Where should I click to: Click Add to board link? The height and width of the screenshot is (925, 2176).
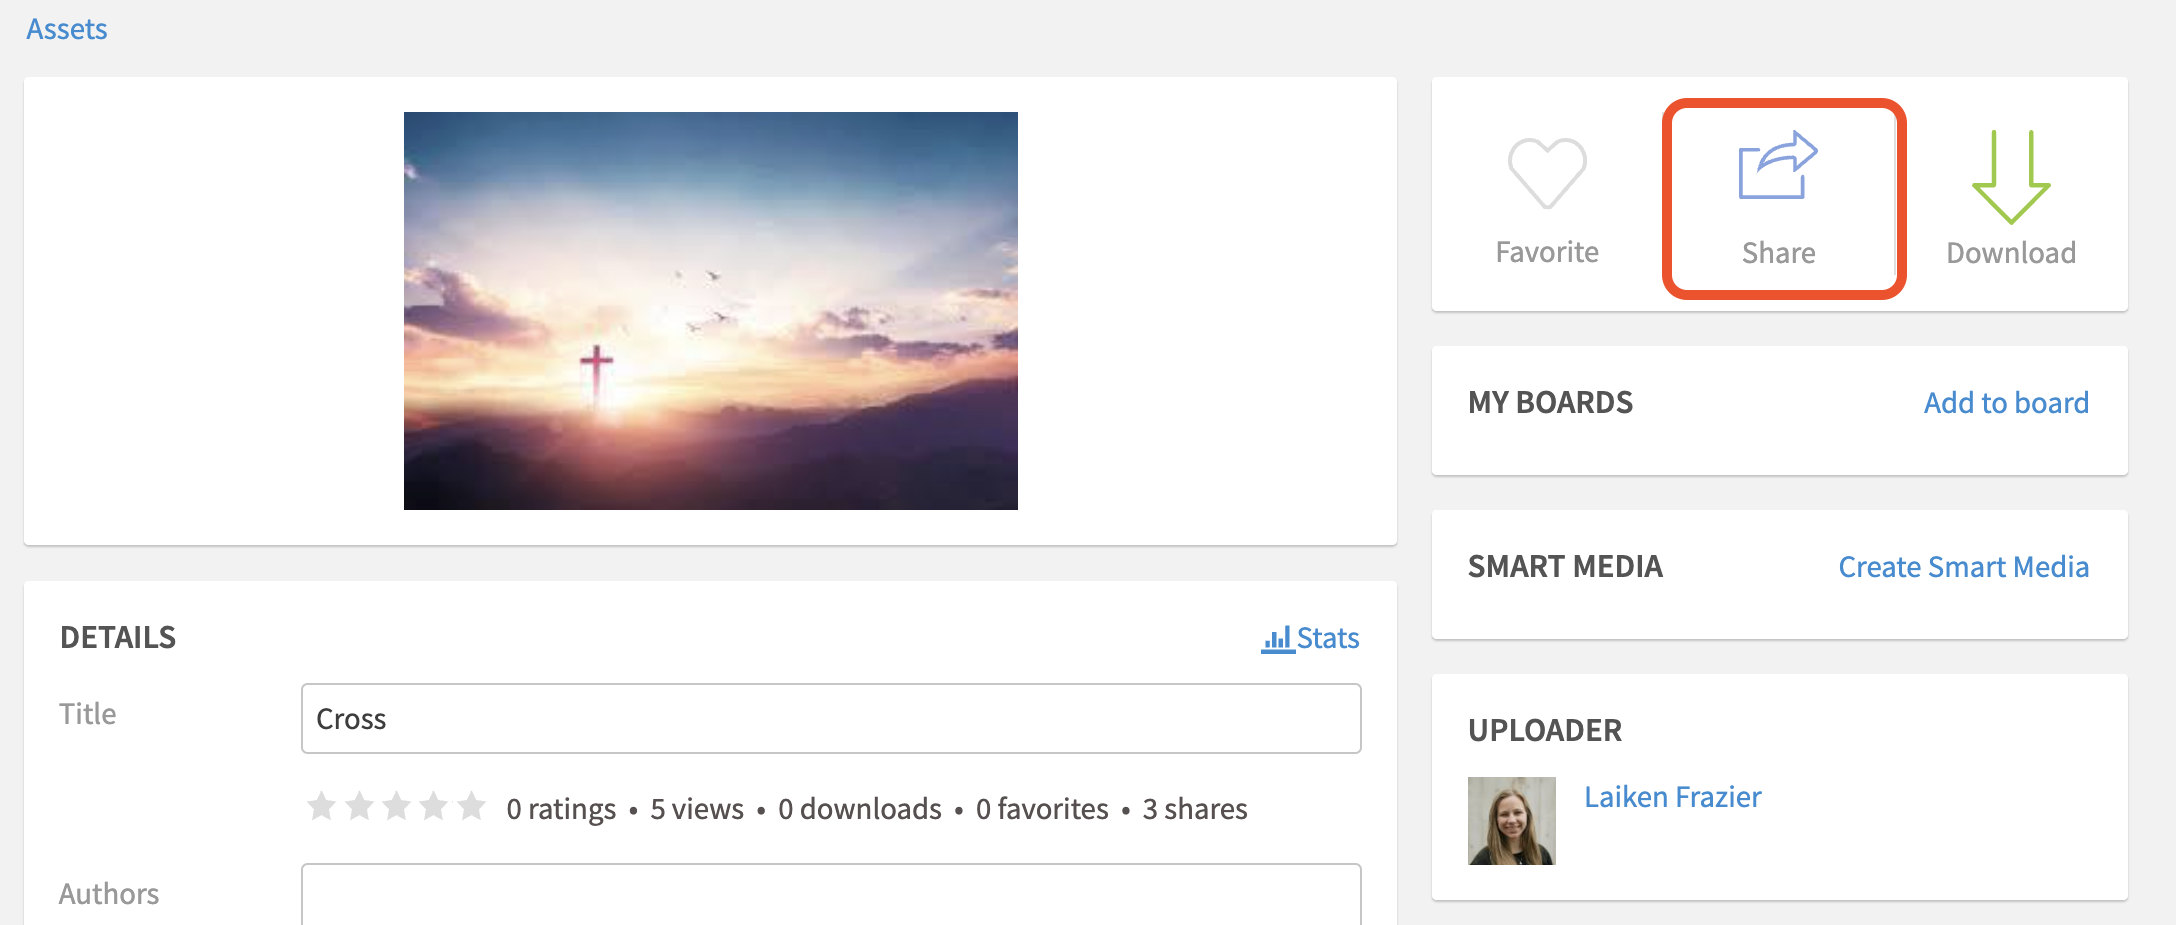pyautogui.click(x=2006, y=403)
